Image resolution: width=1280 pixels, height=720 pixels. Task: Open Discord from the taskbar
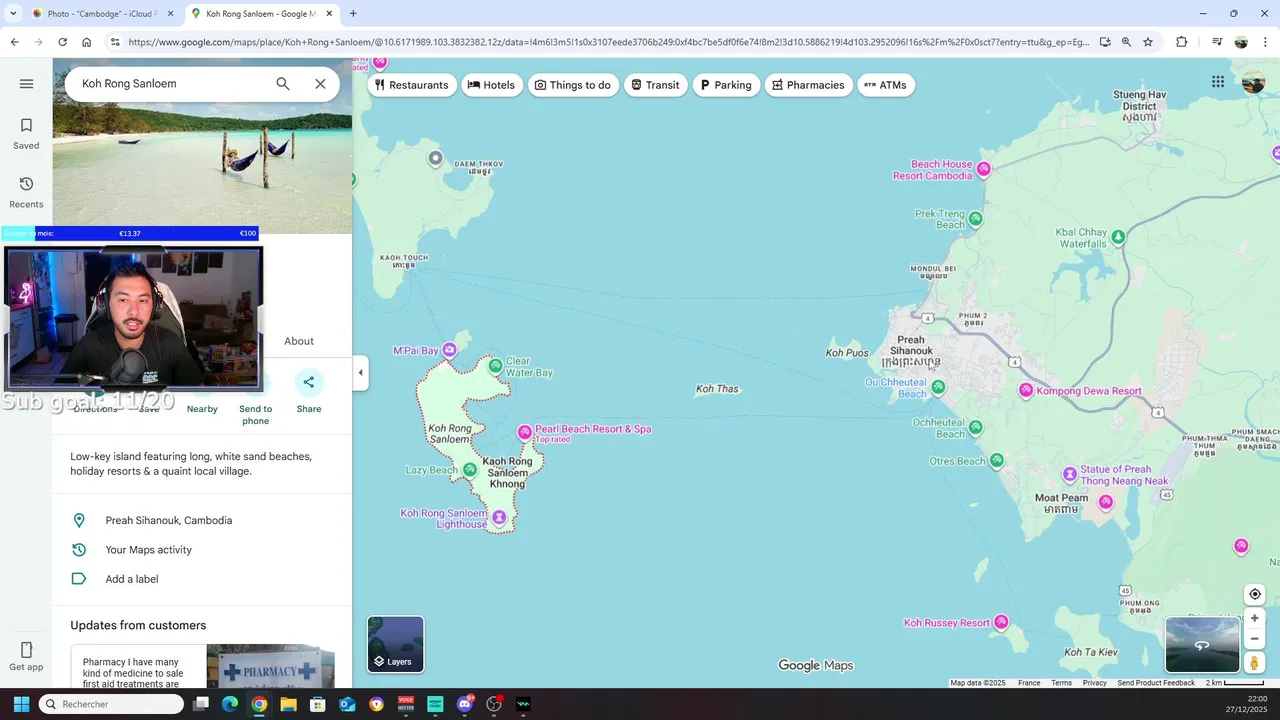pyautogui.click(x=465, y=704)
